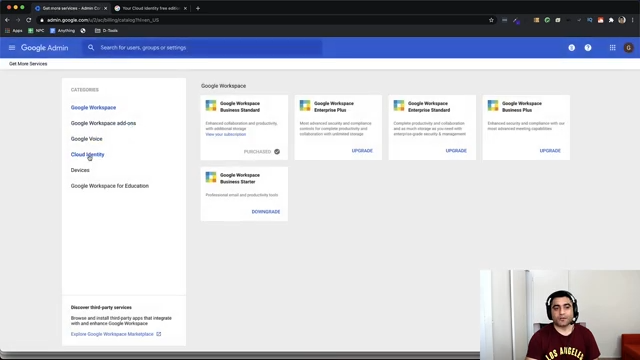Open the main hamburger menu
640x360 pixels.
point(12,48)
